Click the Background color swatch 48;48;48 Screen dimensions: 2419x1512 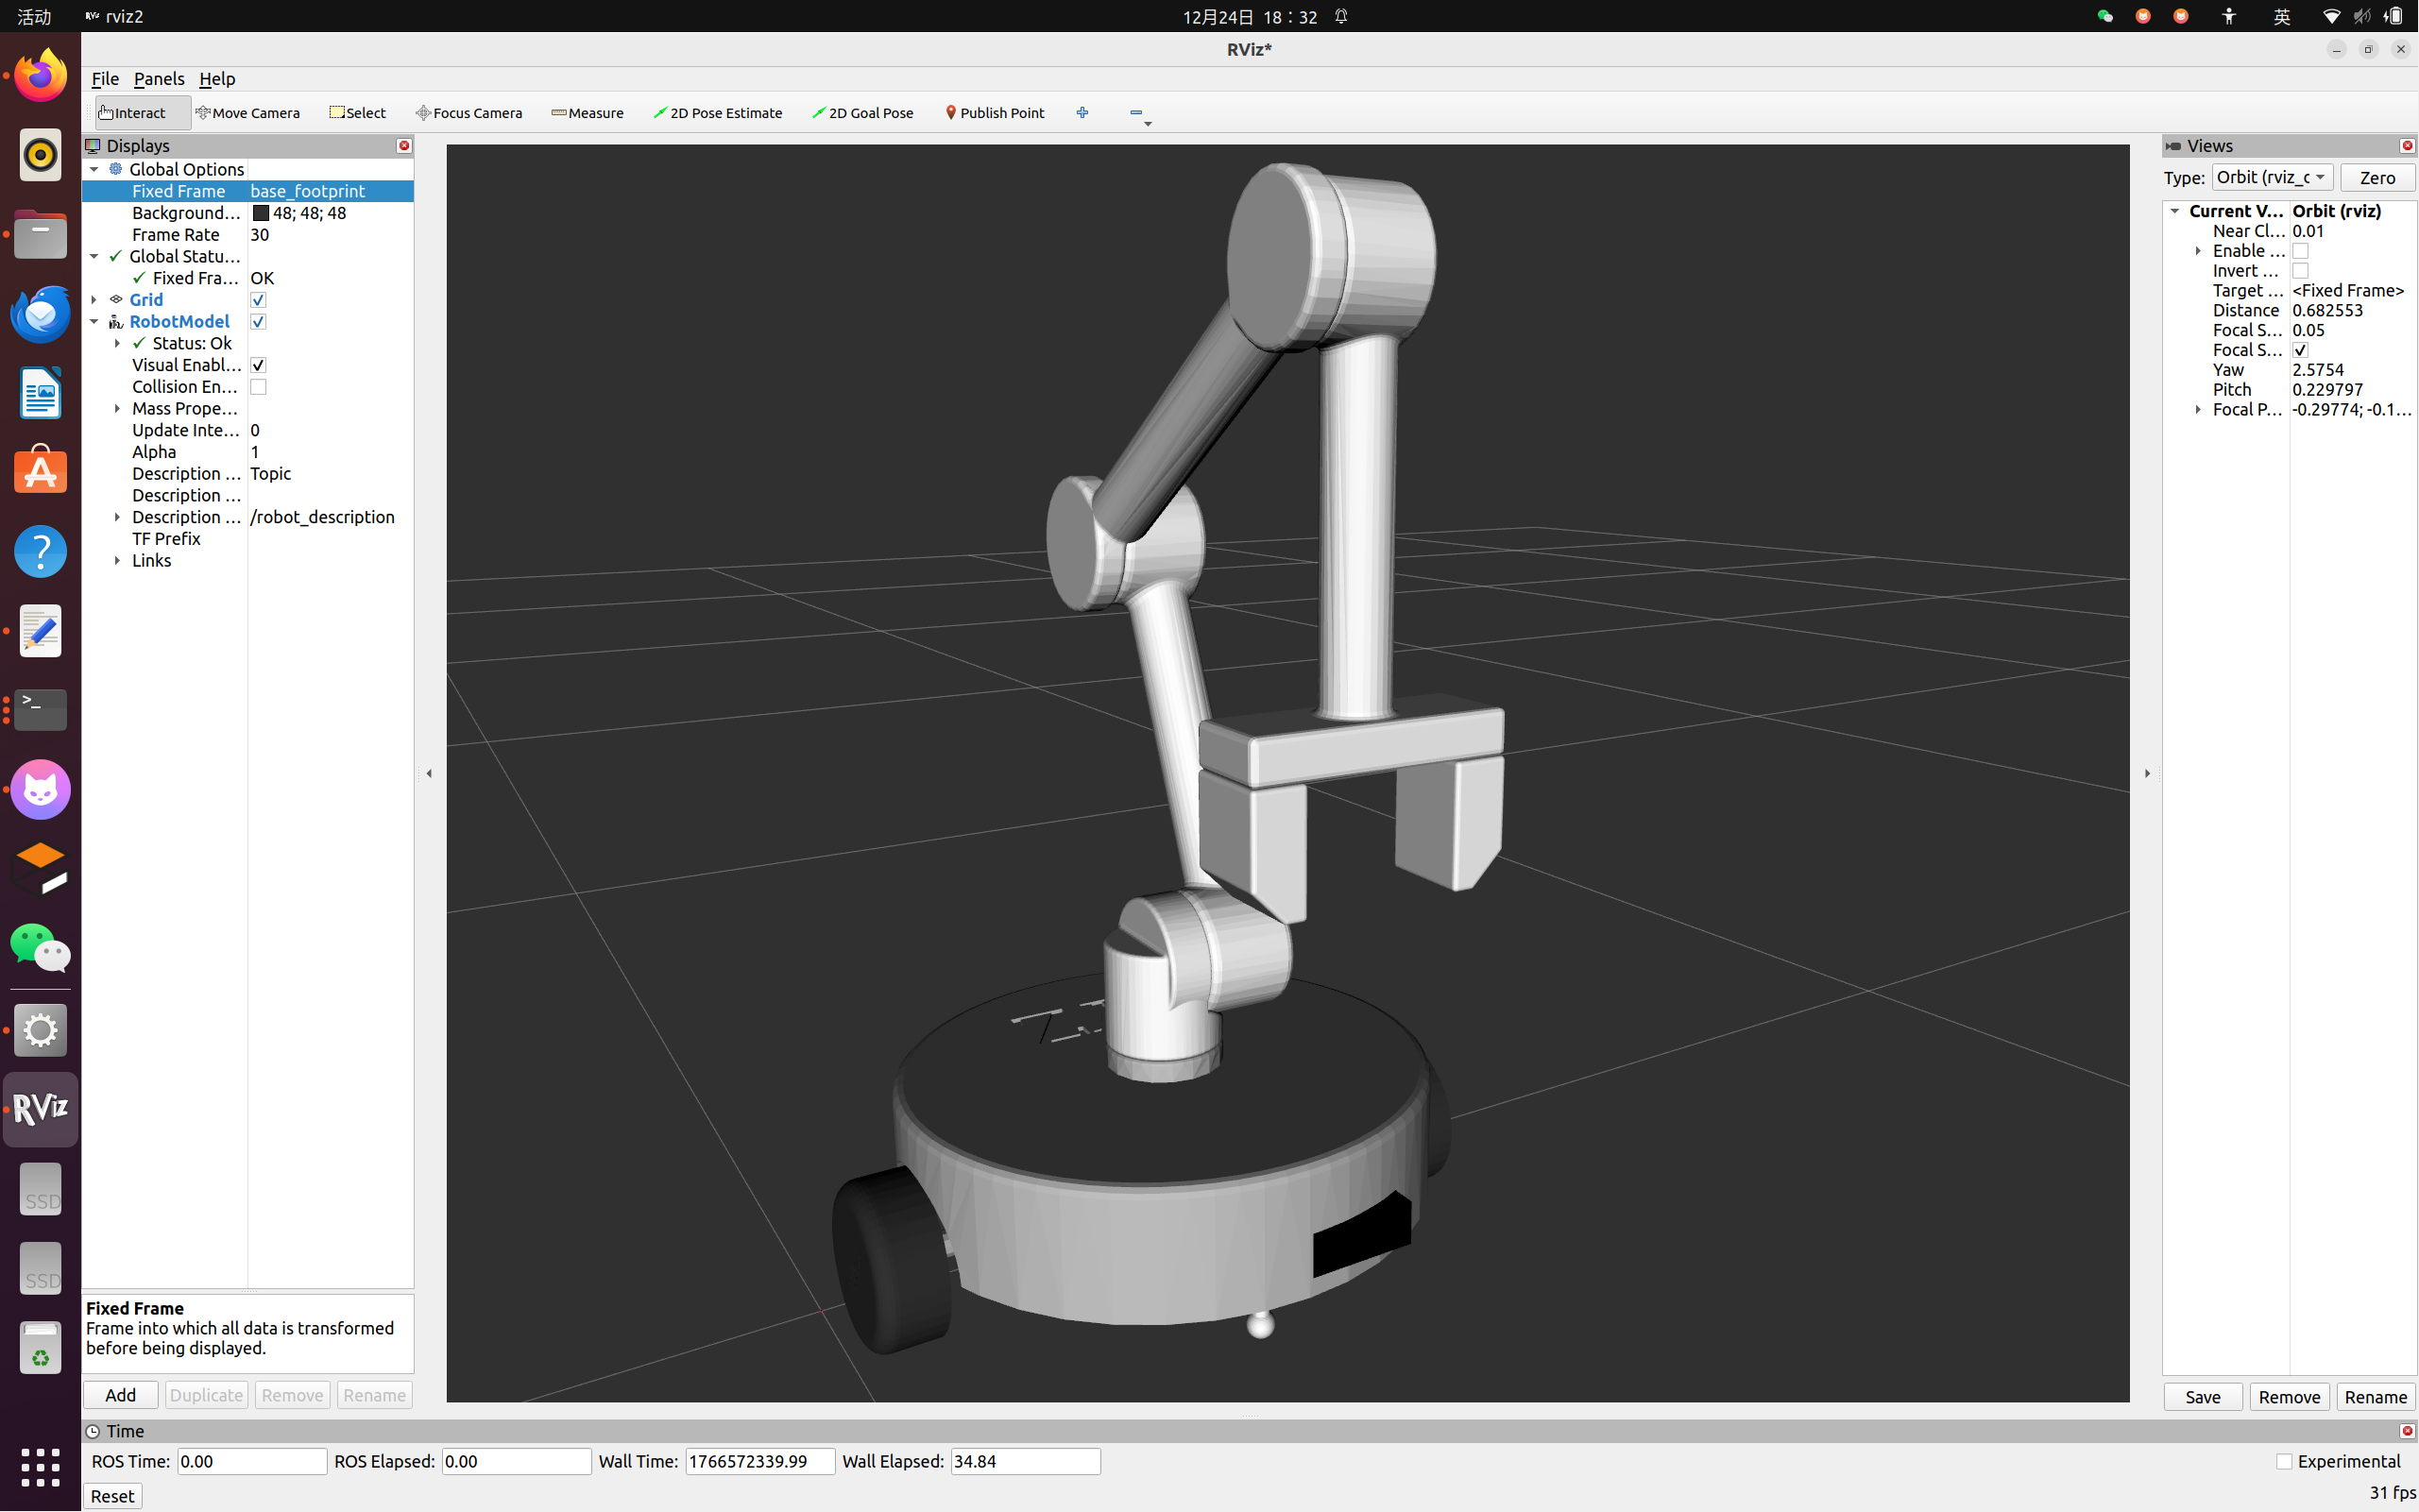pos(261,213)
